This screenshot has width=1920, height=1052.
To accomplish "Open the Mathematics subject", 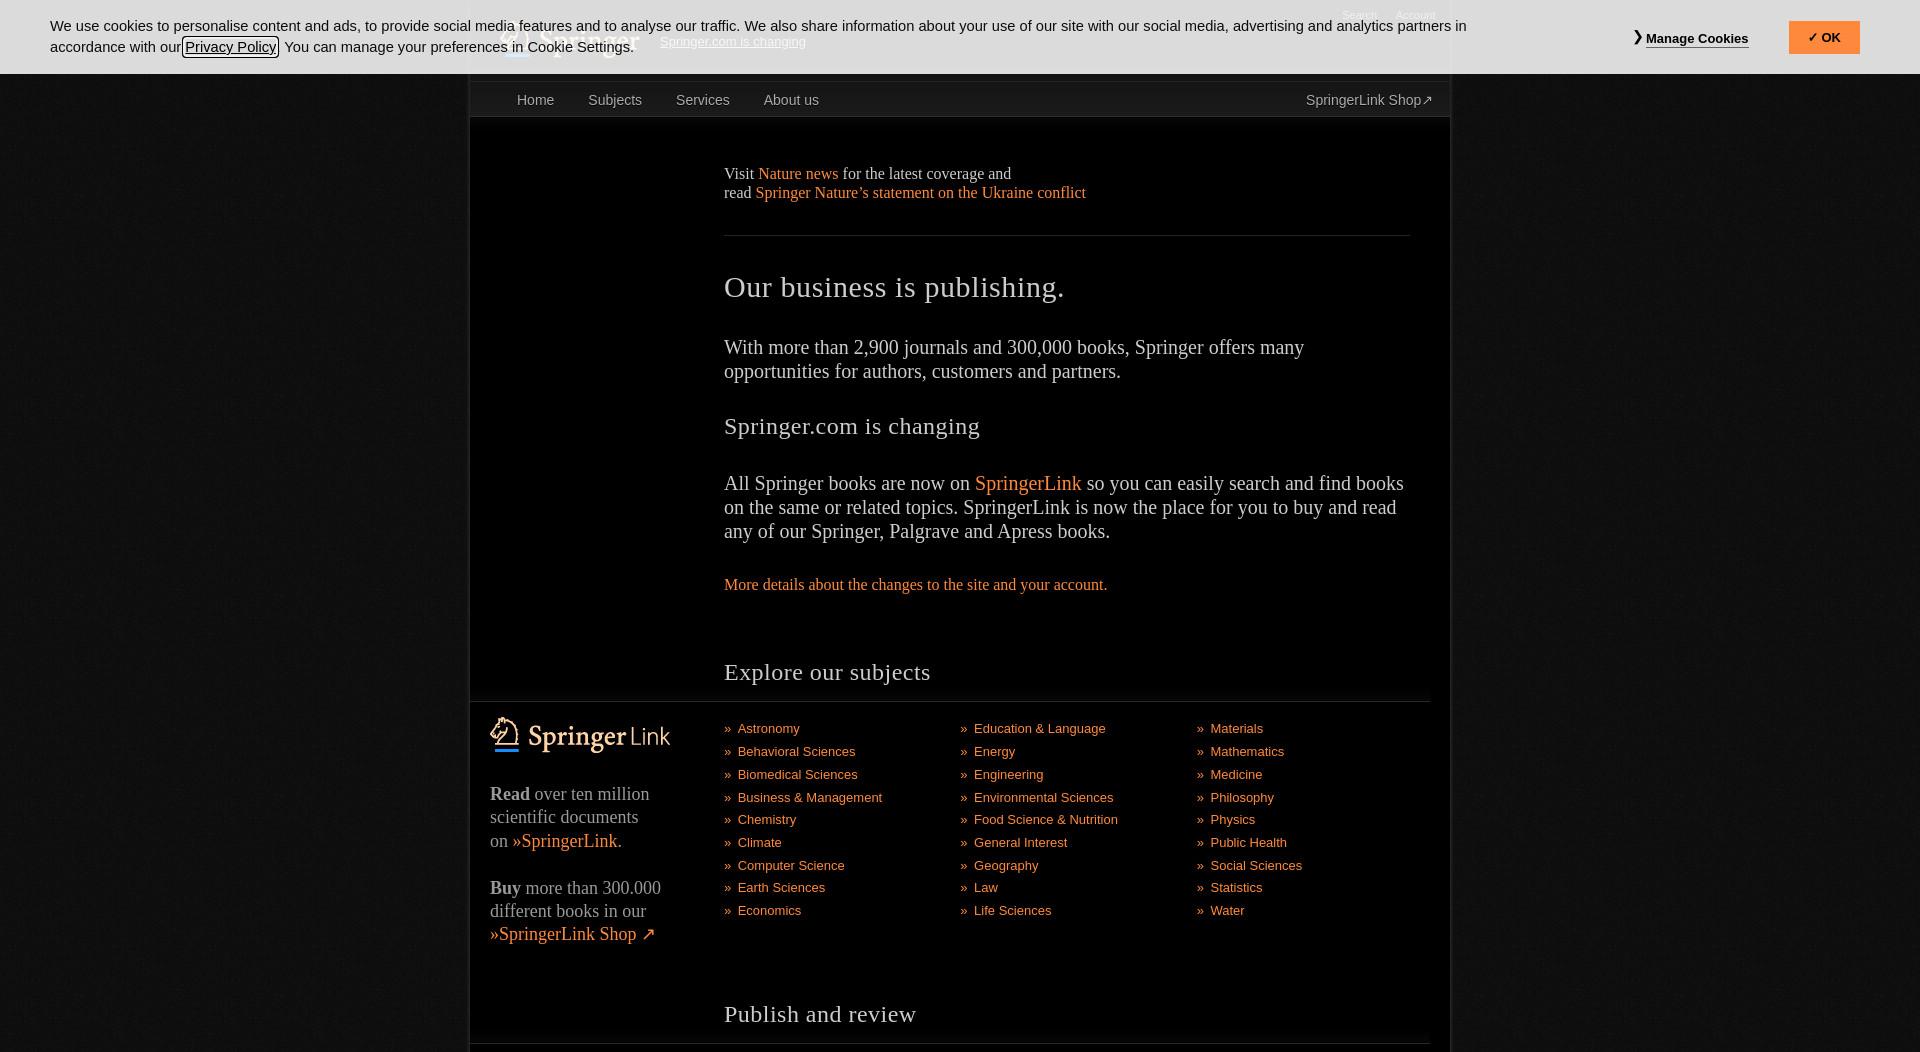I will tap(1246, 752).
